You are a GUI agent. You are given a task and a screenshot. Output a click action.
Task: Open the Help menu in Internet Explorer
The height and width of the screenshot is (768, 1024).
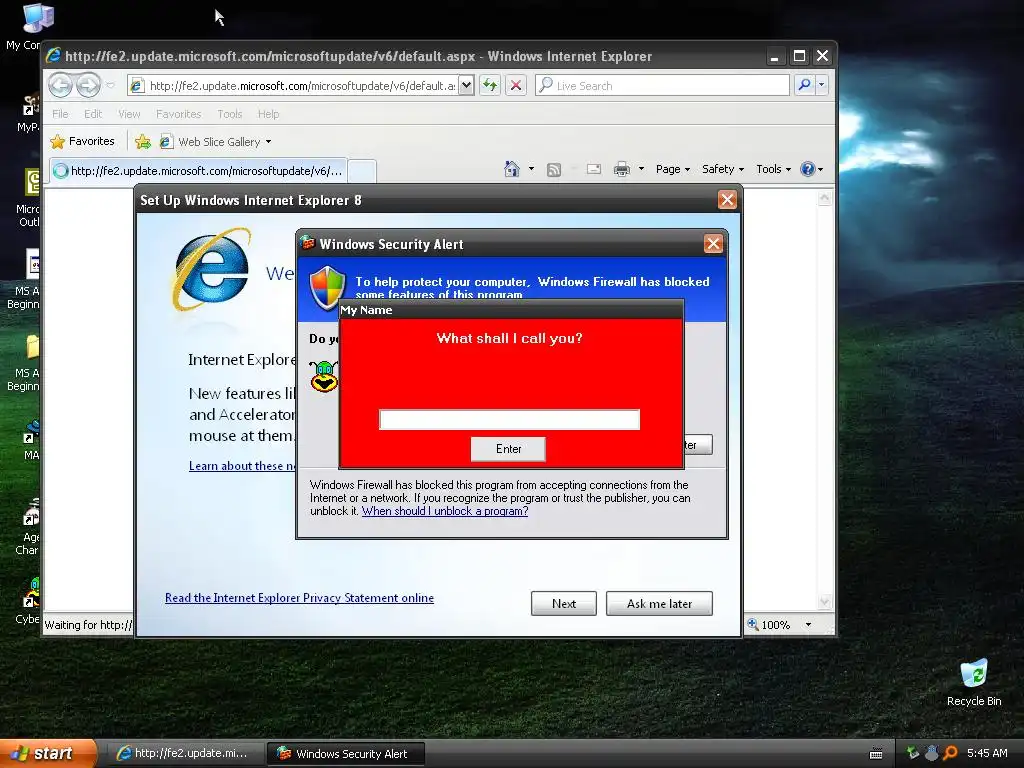pyautogui.click(x=268, y=114)
